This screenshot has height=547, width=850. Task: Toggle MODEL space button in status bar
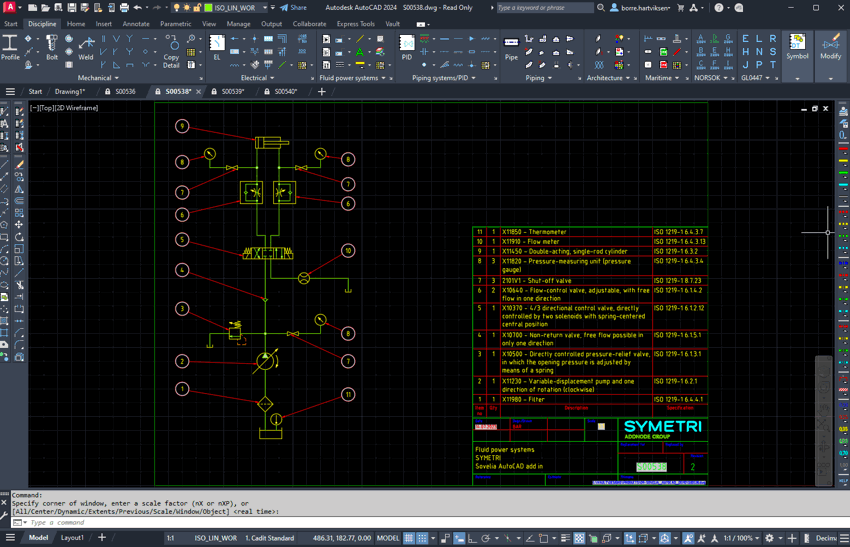[x=388, y=538]
